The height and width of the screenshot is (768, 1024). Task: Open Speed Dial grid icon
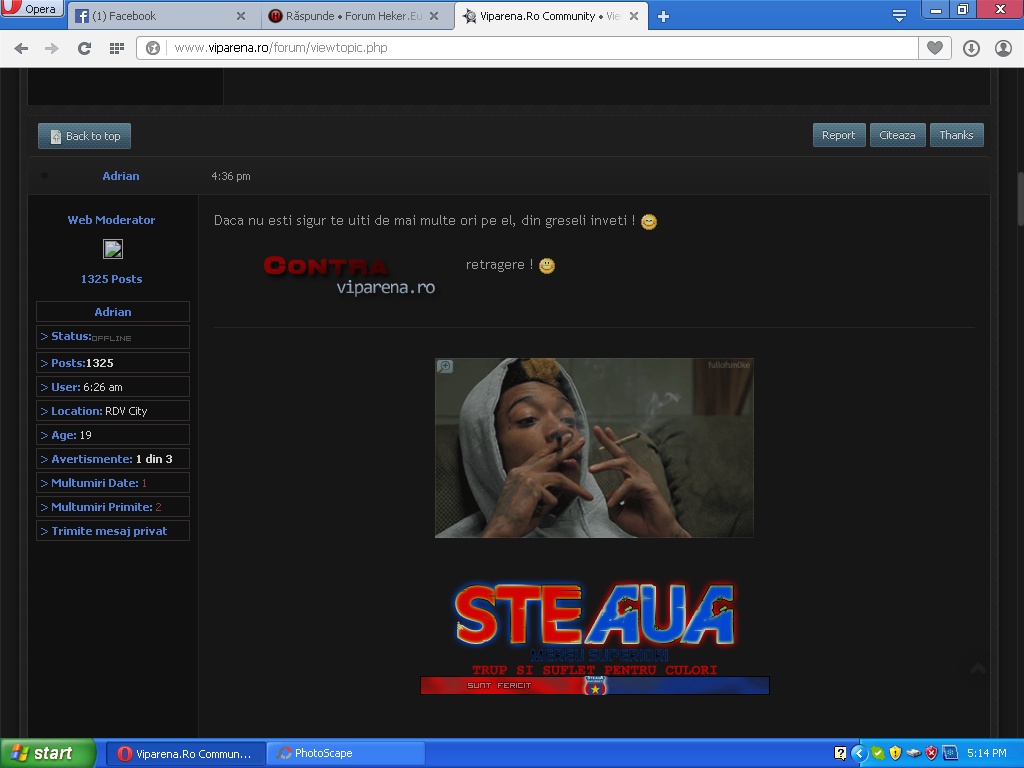pyautogui.click(x=116, y=48)
